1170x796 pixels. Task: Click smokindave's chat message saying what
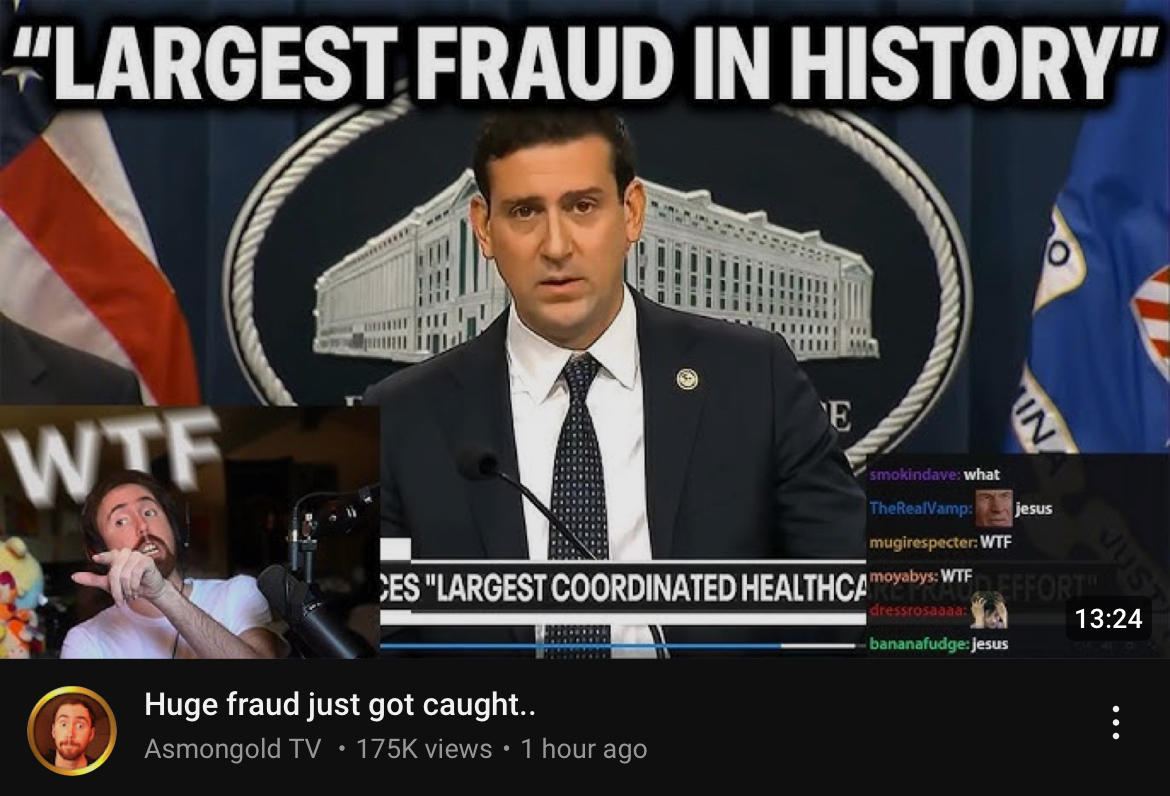[x=934, y=474]
